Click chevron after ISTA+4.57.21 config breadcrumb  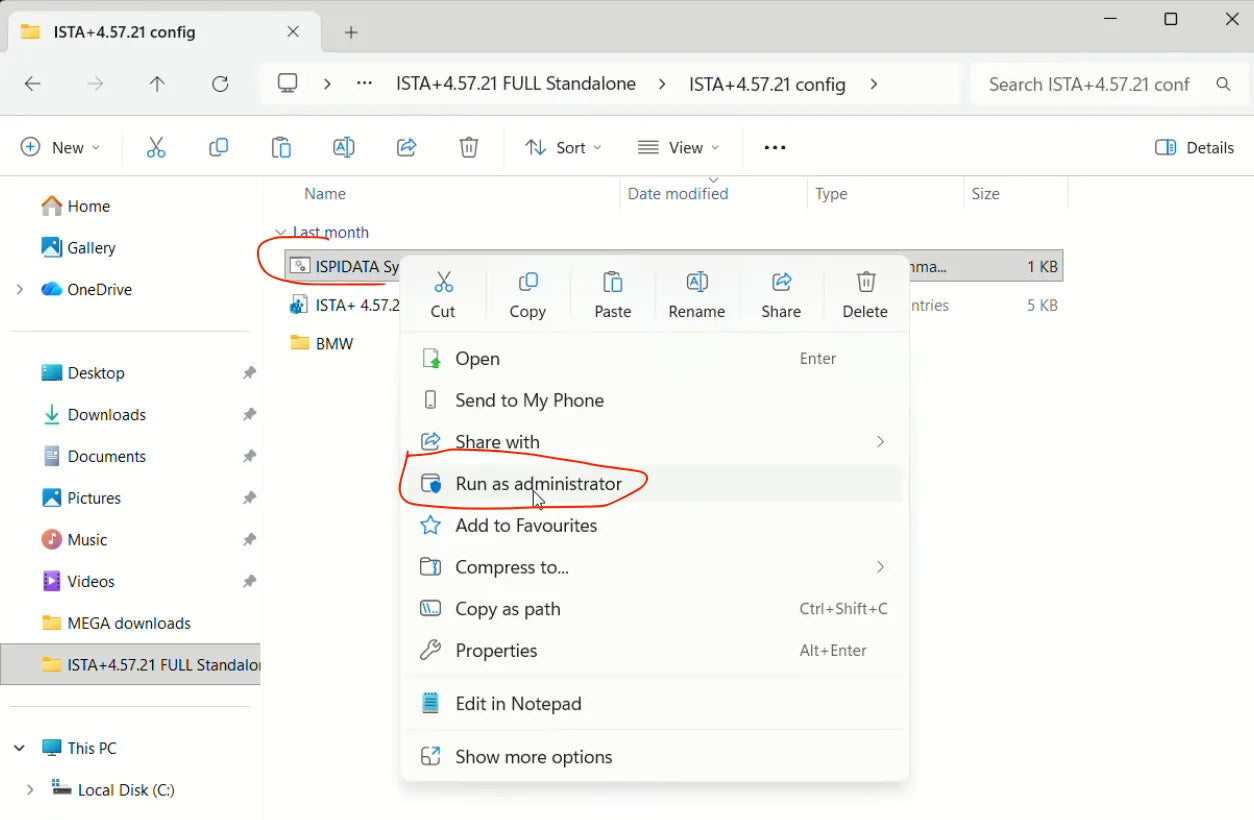874,84
